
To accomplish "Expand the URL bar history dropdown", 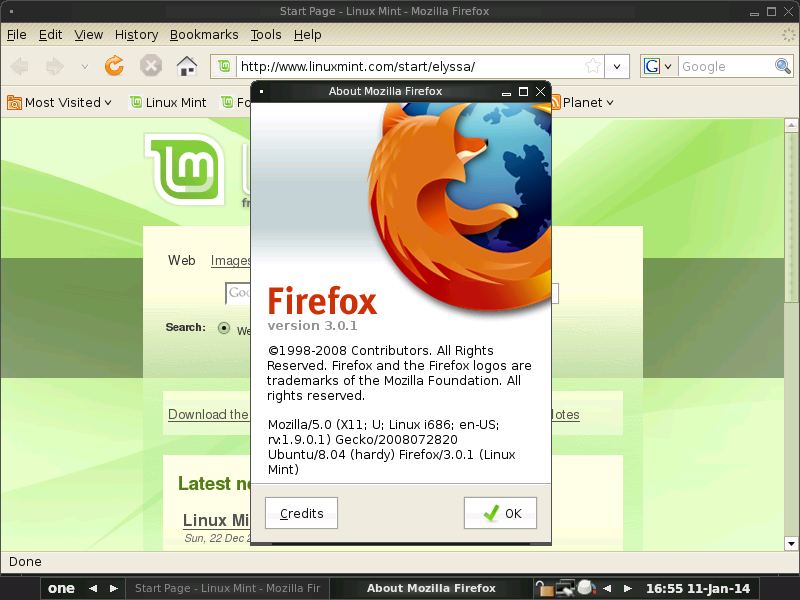I will click(x=617, y=66).
